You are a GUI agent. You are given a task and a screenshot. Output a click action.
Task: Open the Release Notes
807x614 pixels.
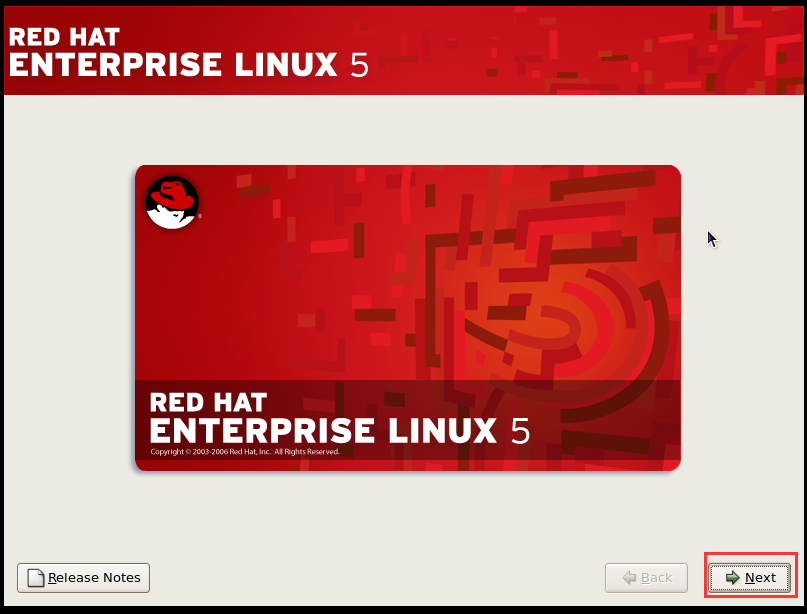pyautogui.click(x=83, y=577)
